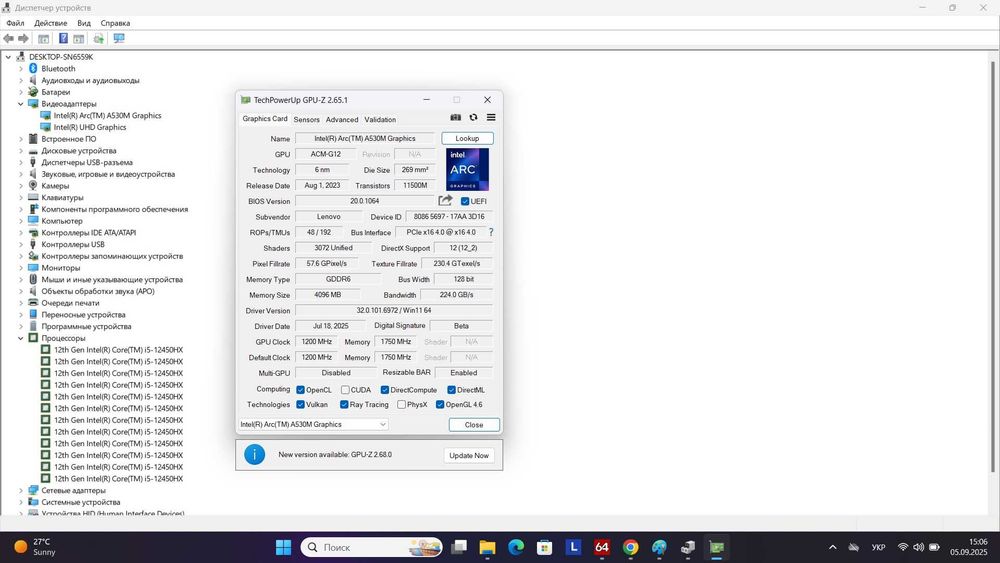Switch to the Sensors tab

coord(306,119)
